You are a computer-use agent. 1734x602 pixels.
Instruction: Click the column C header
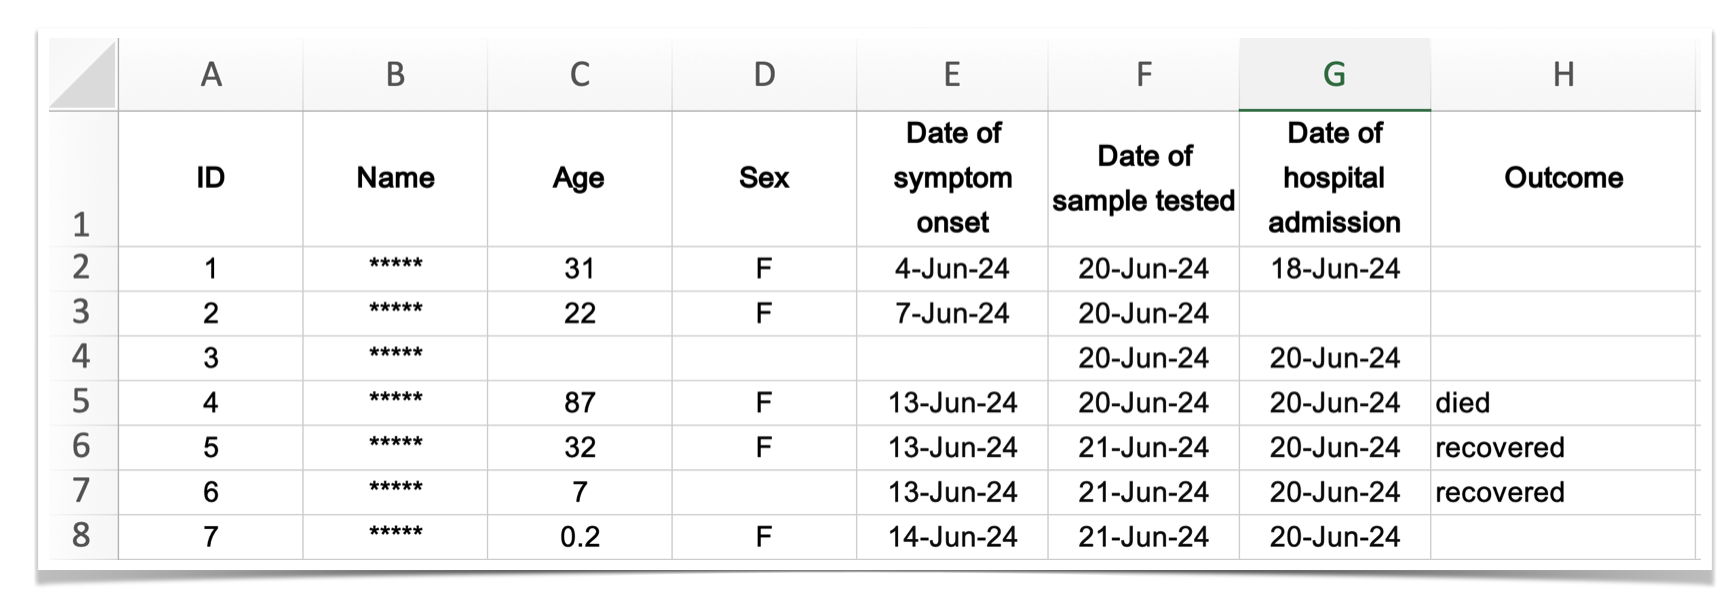[579, 75]
